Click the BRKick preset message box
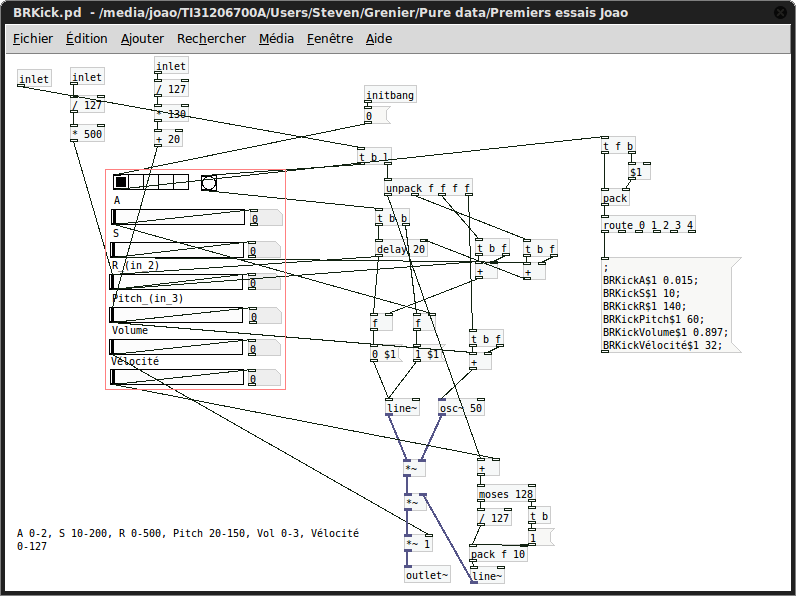796x596 pixels. pyautogui.click(x=671, y=306)
